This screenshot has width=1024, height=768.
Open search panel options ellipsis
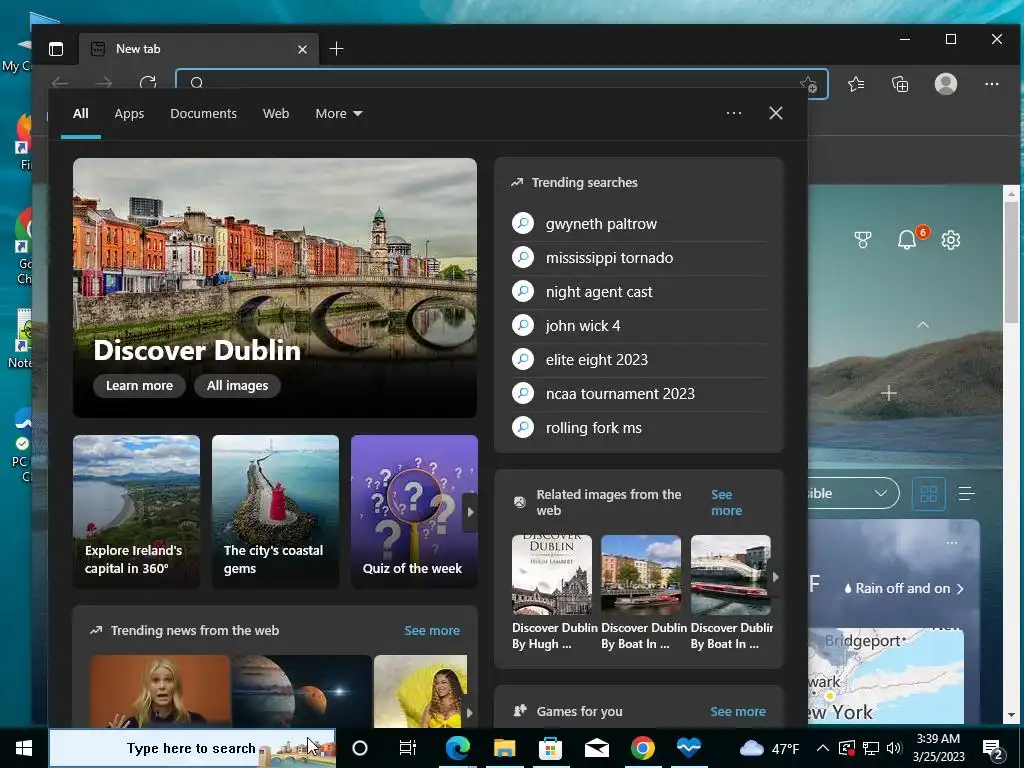click(x=734, y=113)
